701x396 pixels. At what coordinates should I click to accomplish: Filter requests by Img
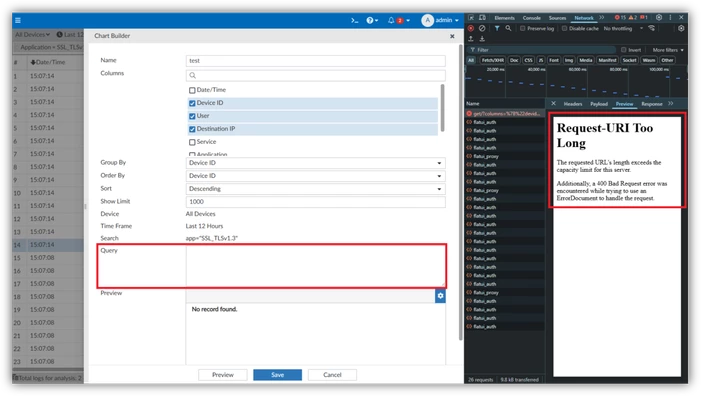569,60
